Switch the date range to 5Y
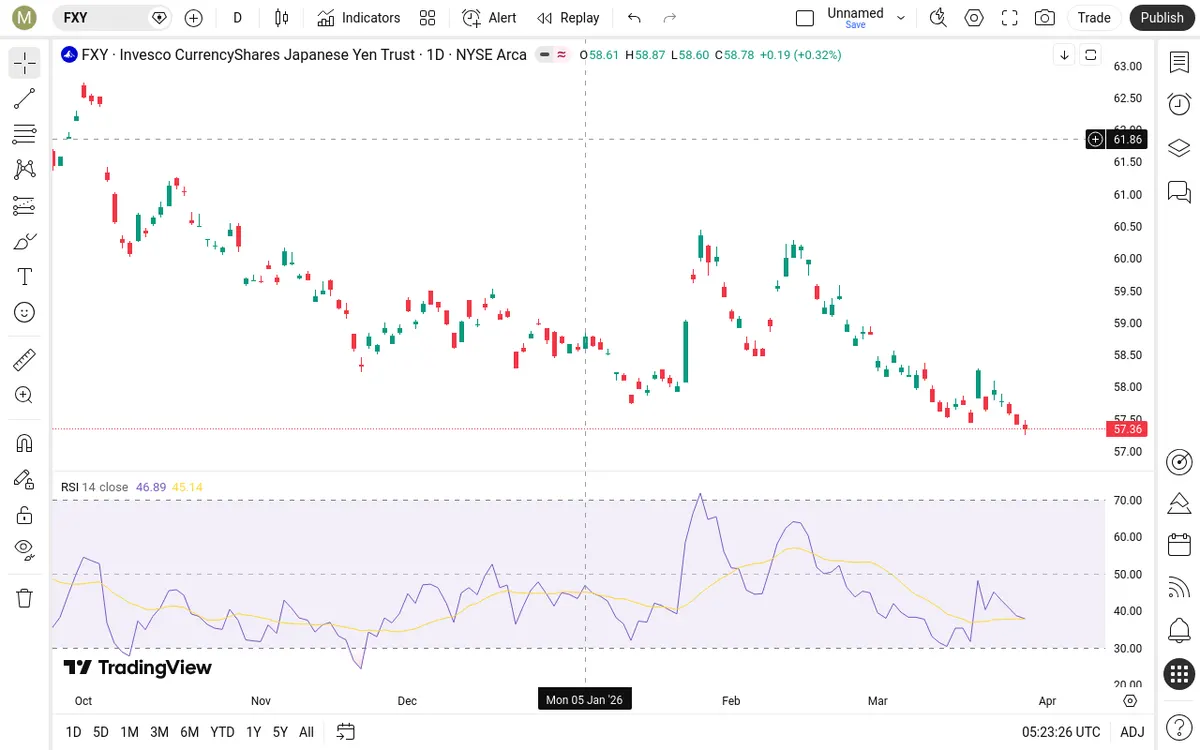This screenshot has width=1200, height=750. 280,732
